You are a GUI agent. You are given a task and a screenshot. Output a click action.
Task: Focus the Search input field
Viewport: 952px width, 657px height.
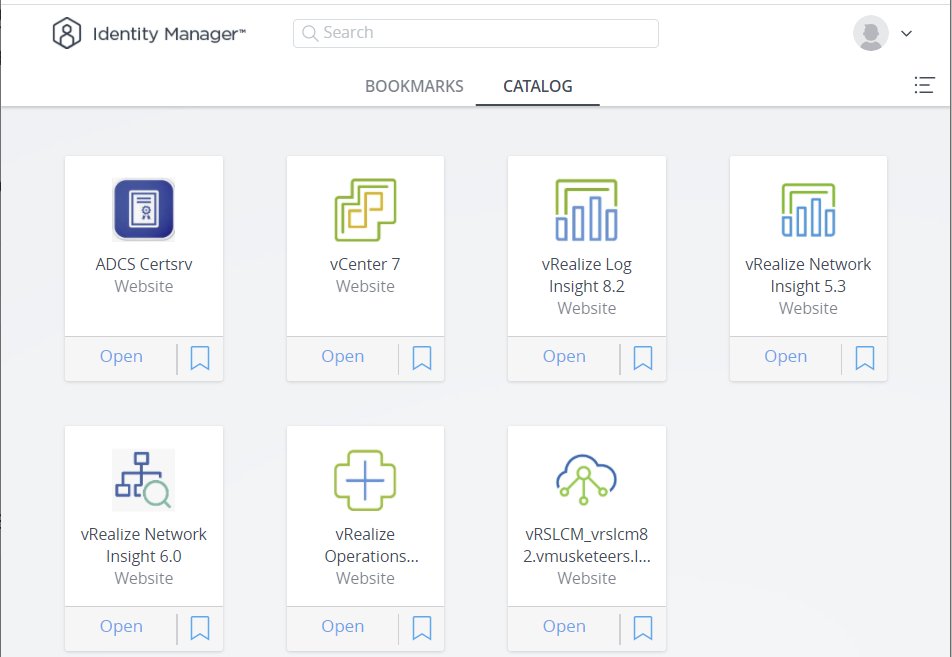tap(475, 33)
